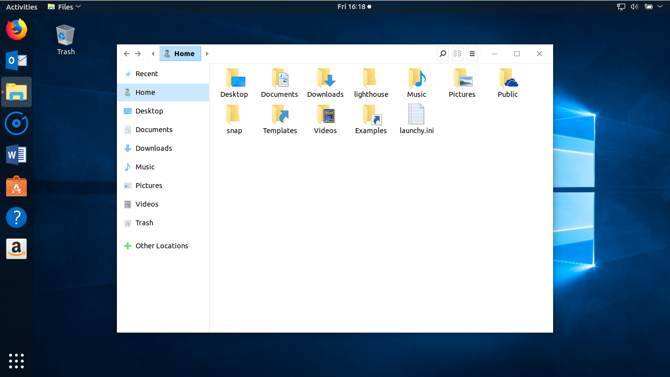Click the path bar left chevron
Viewport: 670px width, 377px height.
point(153,53)
